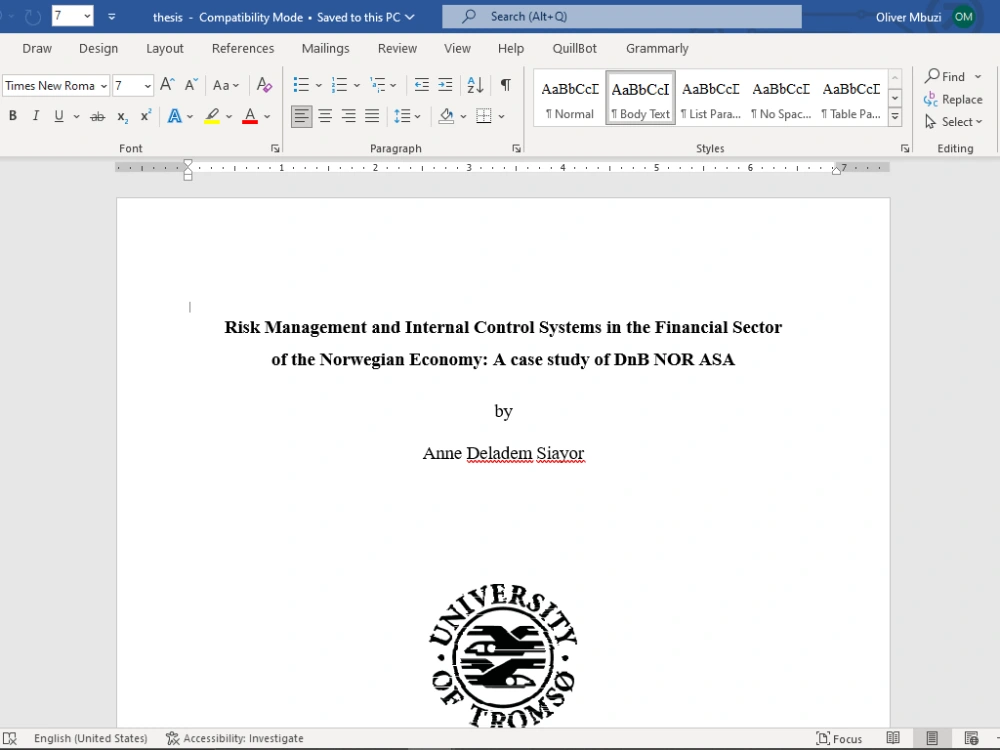Click the Search box
The width and height of the screenshot is (1000, 750).
pyautogui.click(x=622, y=17)
